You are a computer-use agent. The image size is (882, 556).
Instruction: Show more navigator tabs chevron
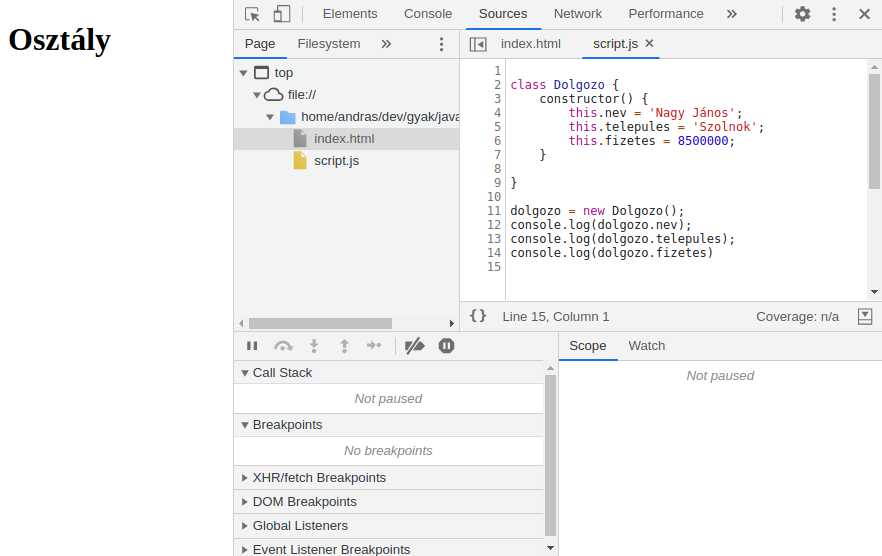coord(386,44)
